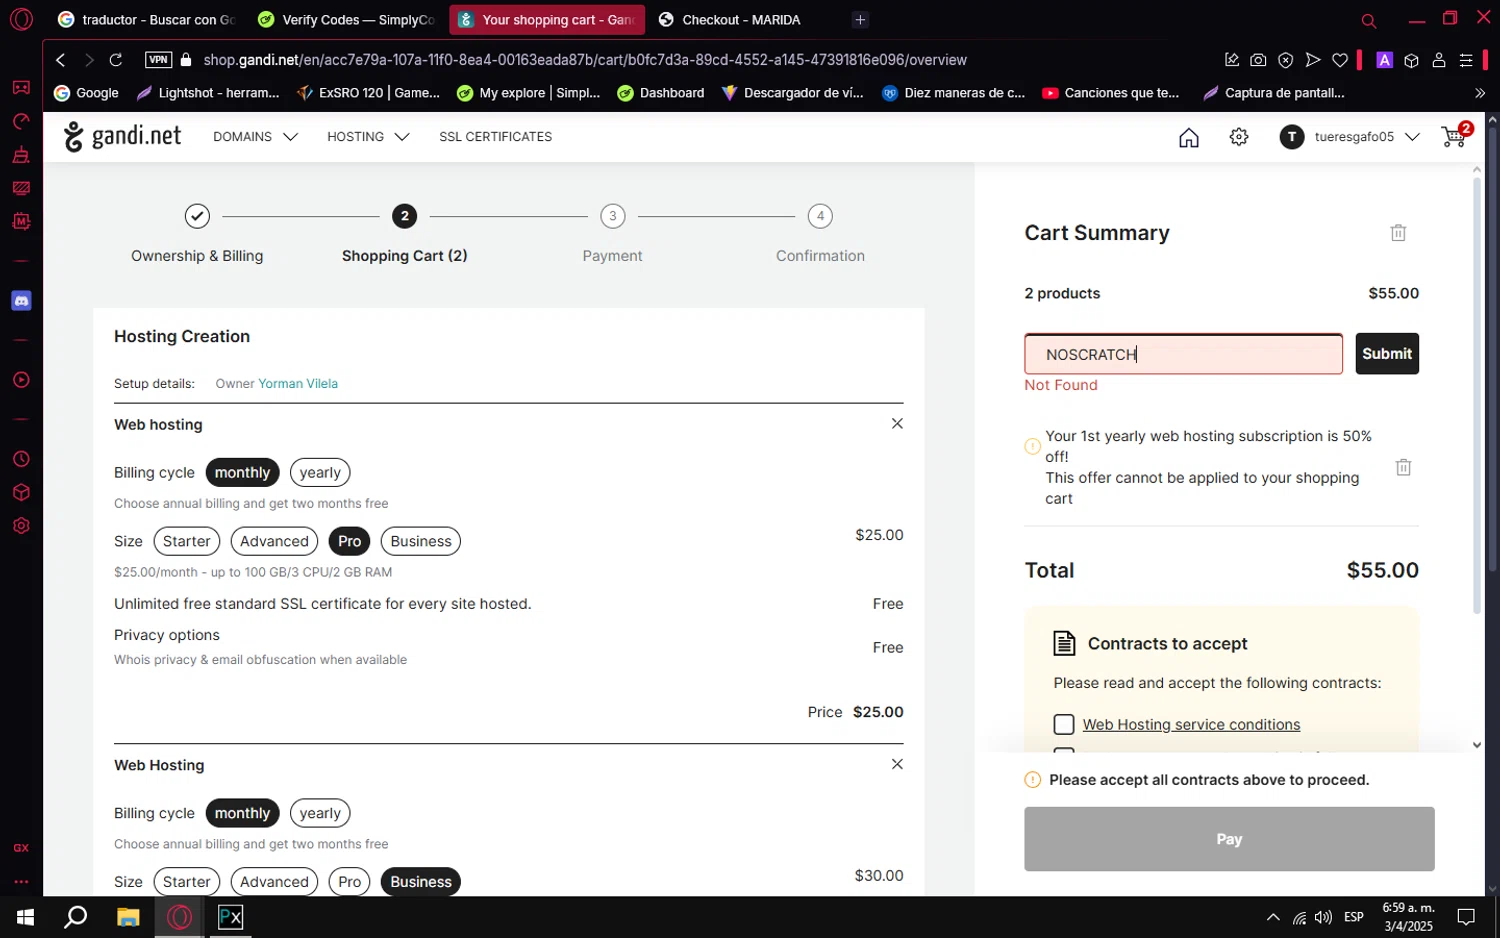The width and height of the screenshot is (1500, 938).
Task: Go back to previous page
Action: pyautogui.click(x=60, y=60)
